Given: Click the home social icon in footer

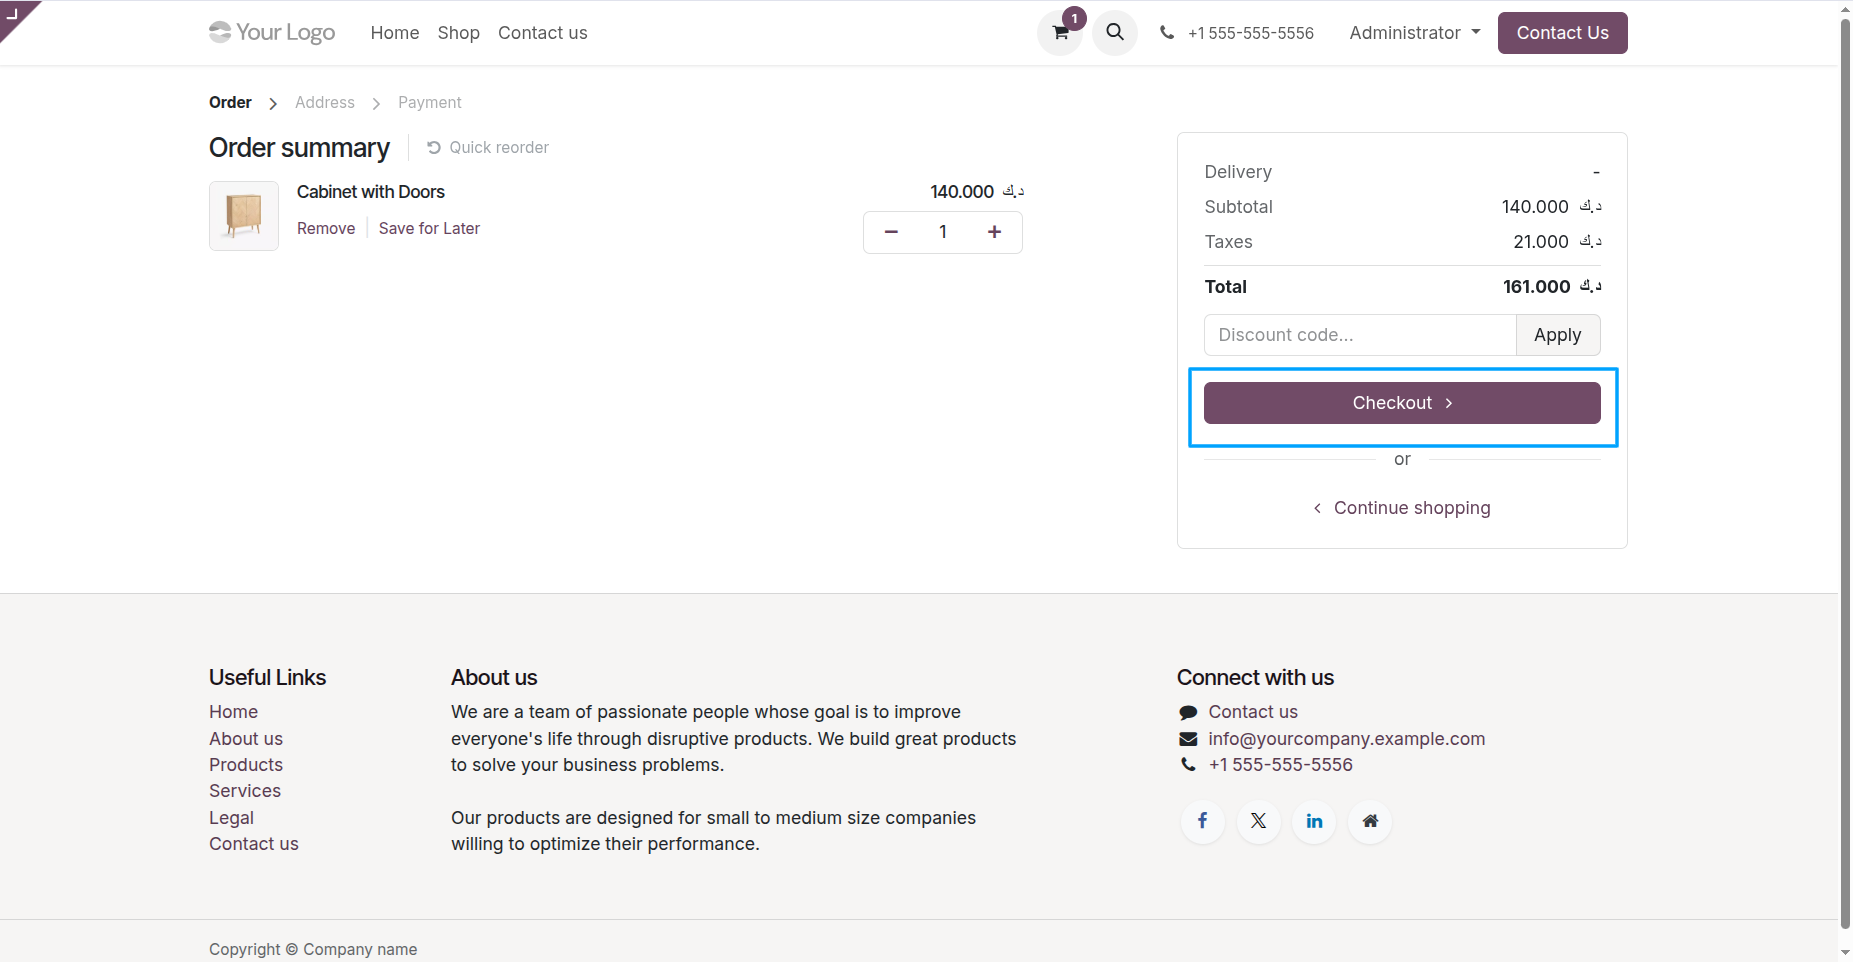Looking at the screenshot, I should click(x=1370, y=821).
